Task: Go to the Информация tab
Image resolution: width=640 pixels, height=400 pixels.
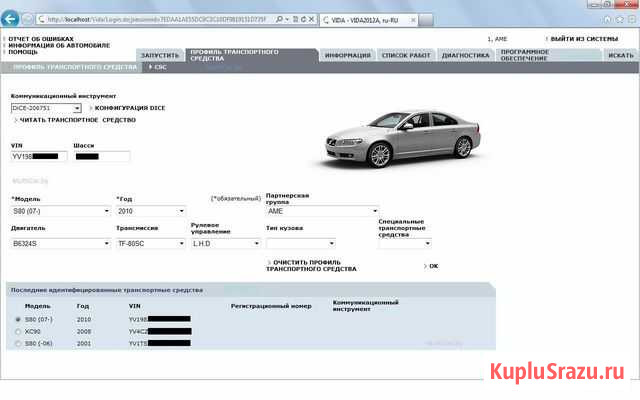Action: coord(347,56)
